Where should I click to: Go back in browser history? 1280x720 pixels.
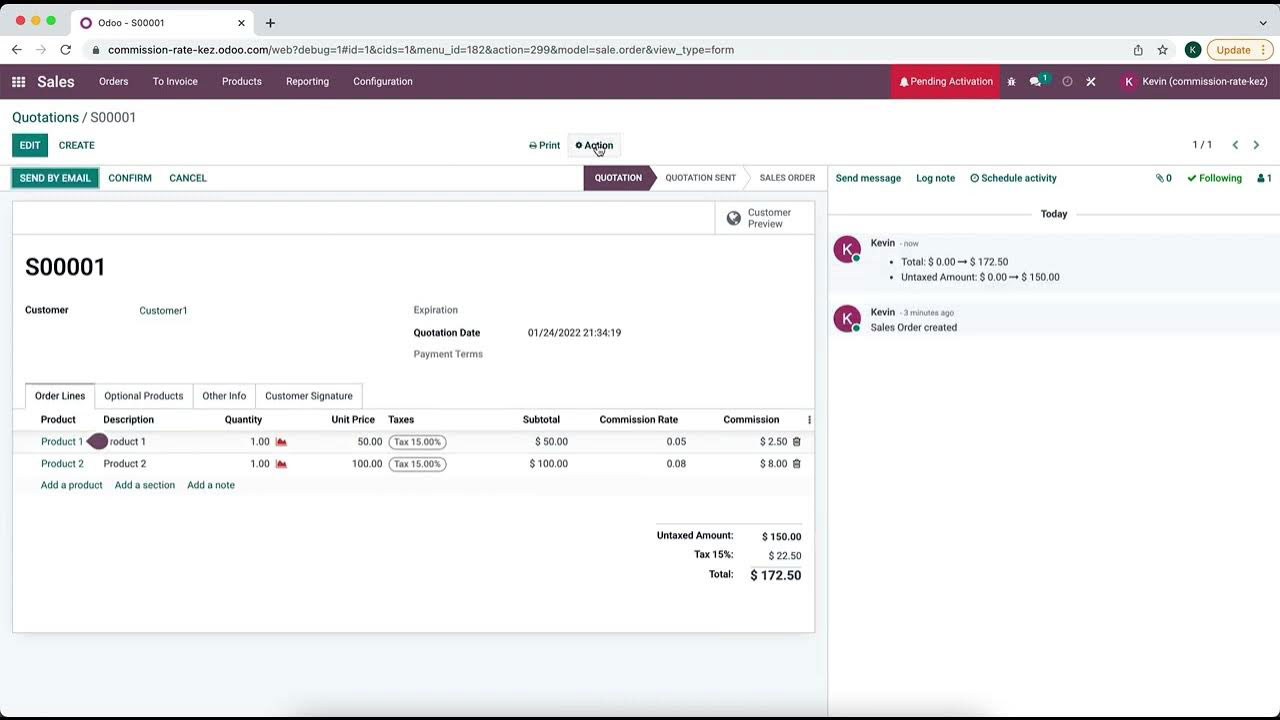click(17, 50)
